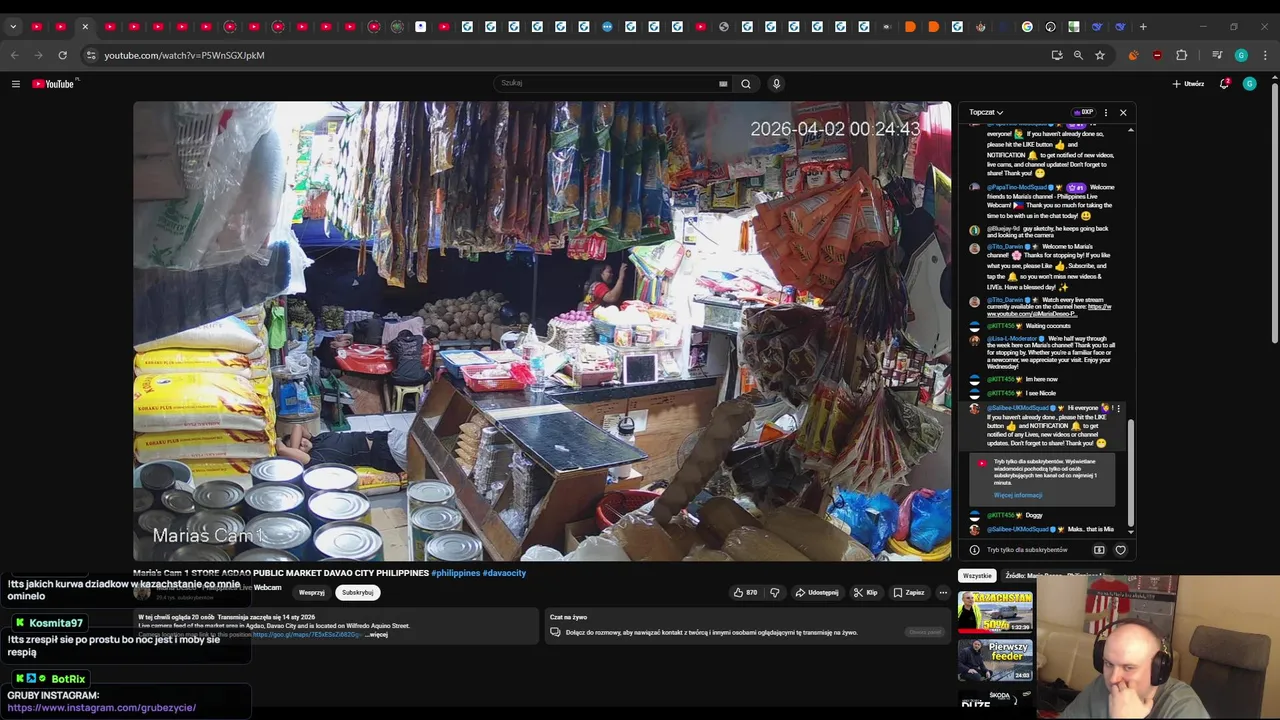Click the search magnifier button
Image resolution: width=1280 pixels, height=720 pixels.
(746, 84)
